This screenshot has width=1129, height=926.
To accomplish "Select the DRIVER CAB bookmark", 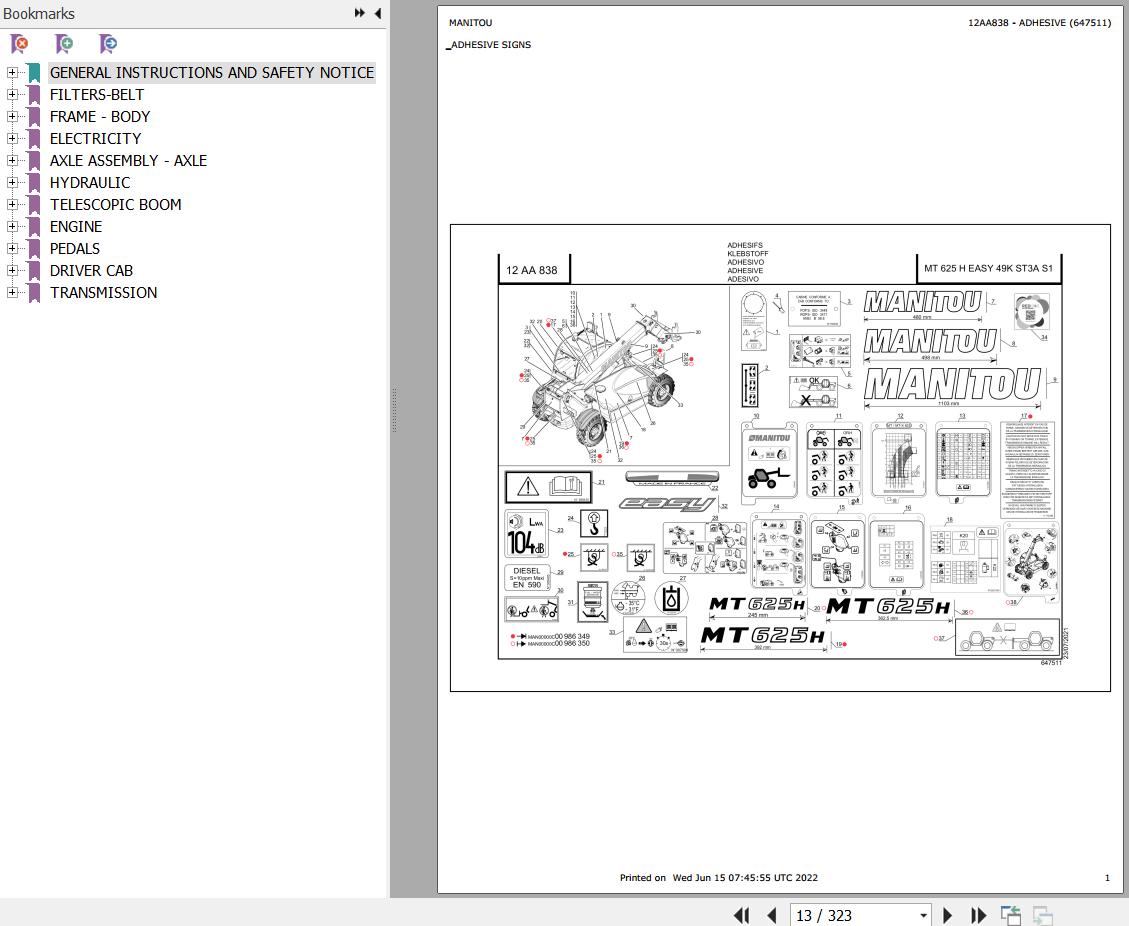I will [x=91, y=271].
